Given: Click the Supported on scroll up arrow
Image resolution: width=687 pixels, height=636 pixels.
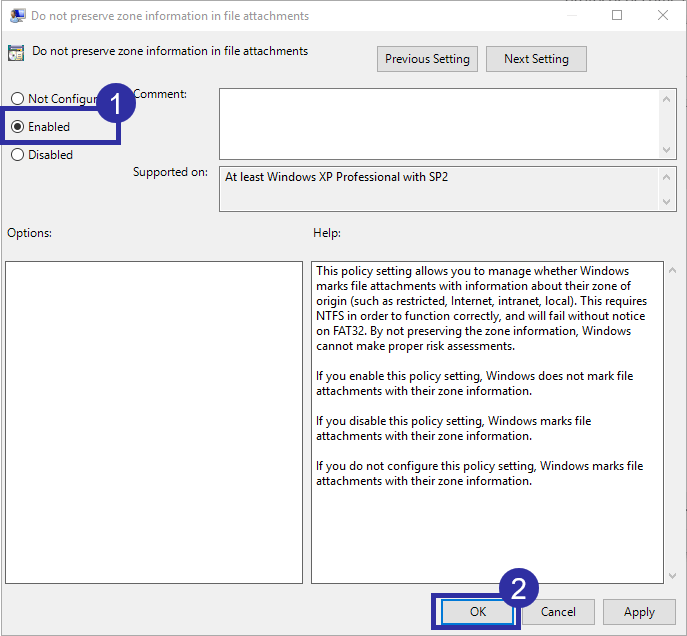Looking at the screenshot, I should coord(668,176).
